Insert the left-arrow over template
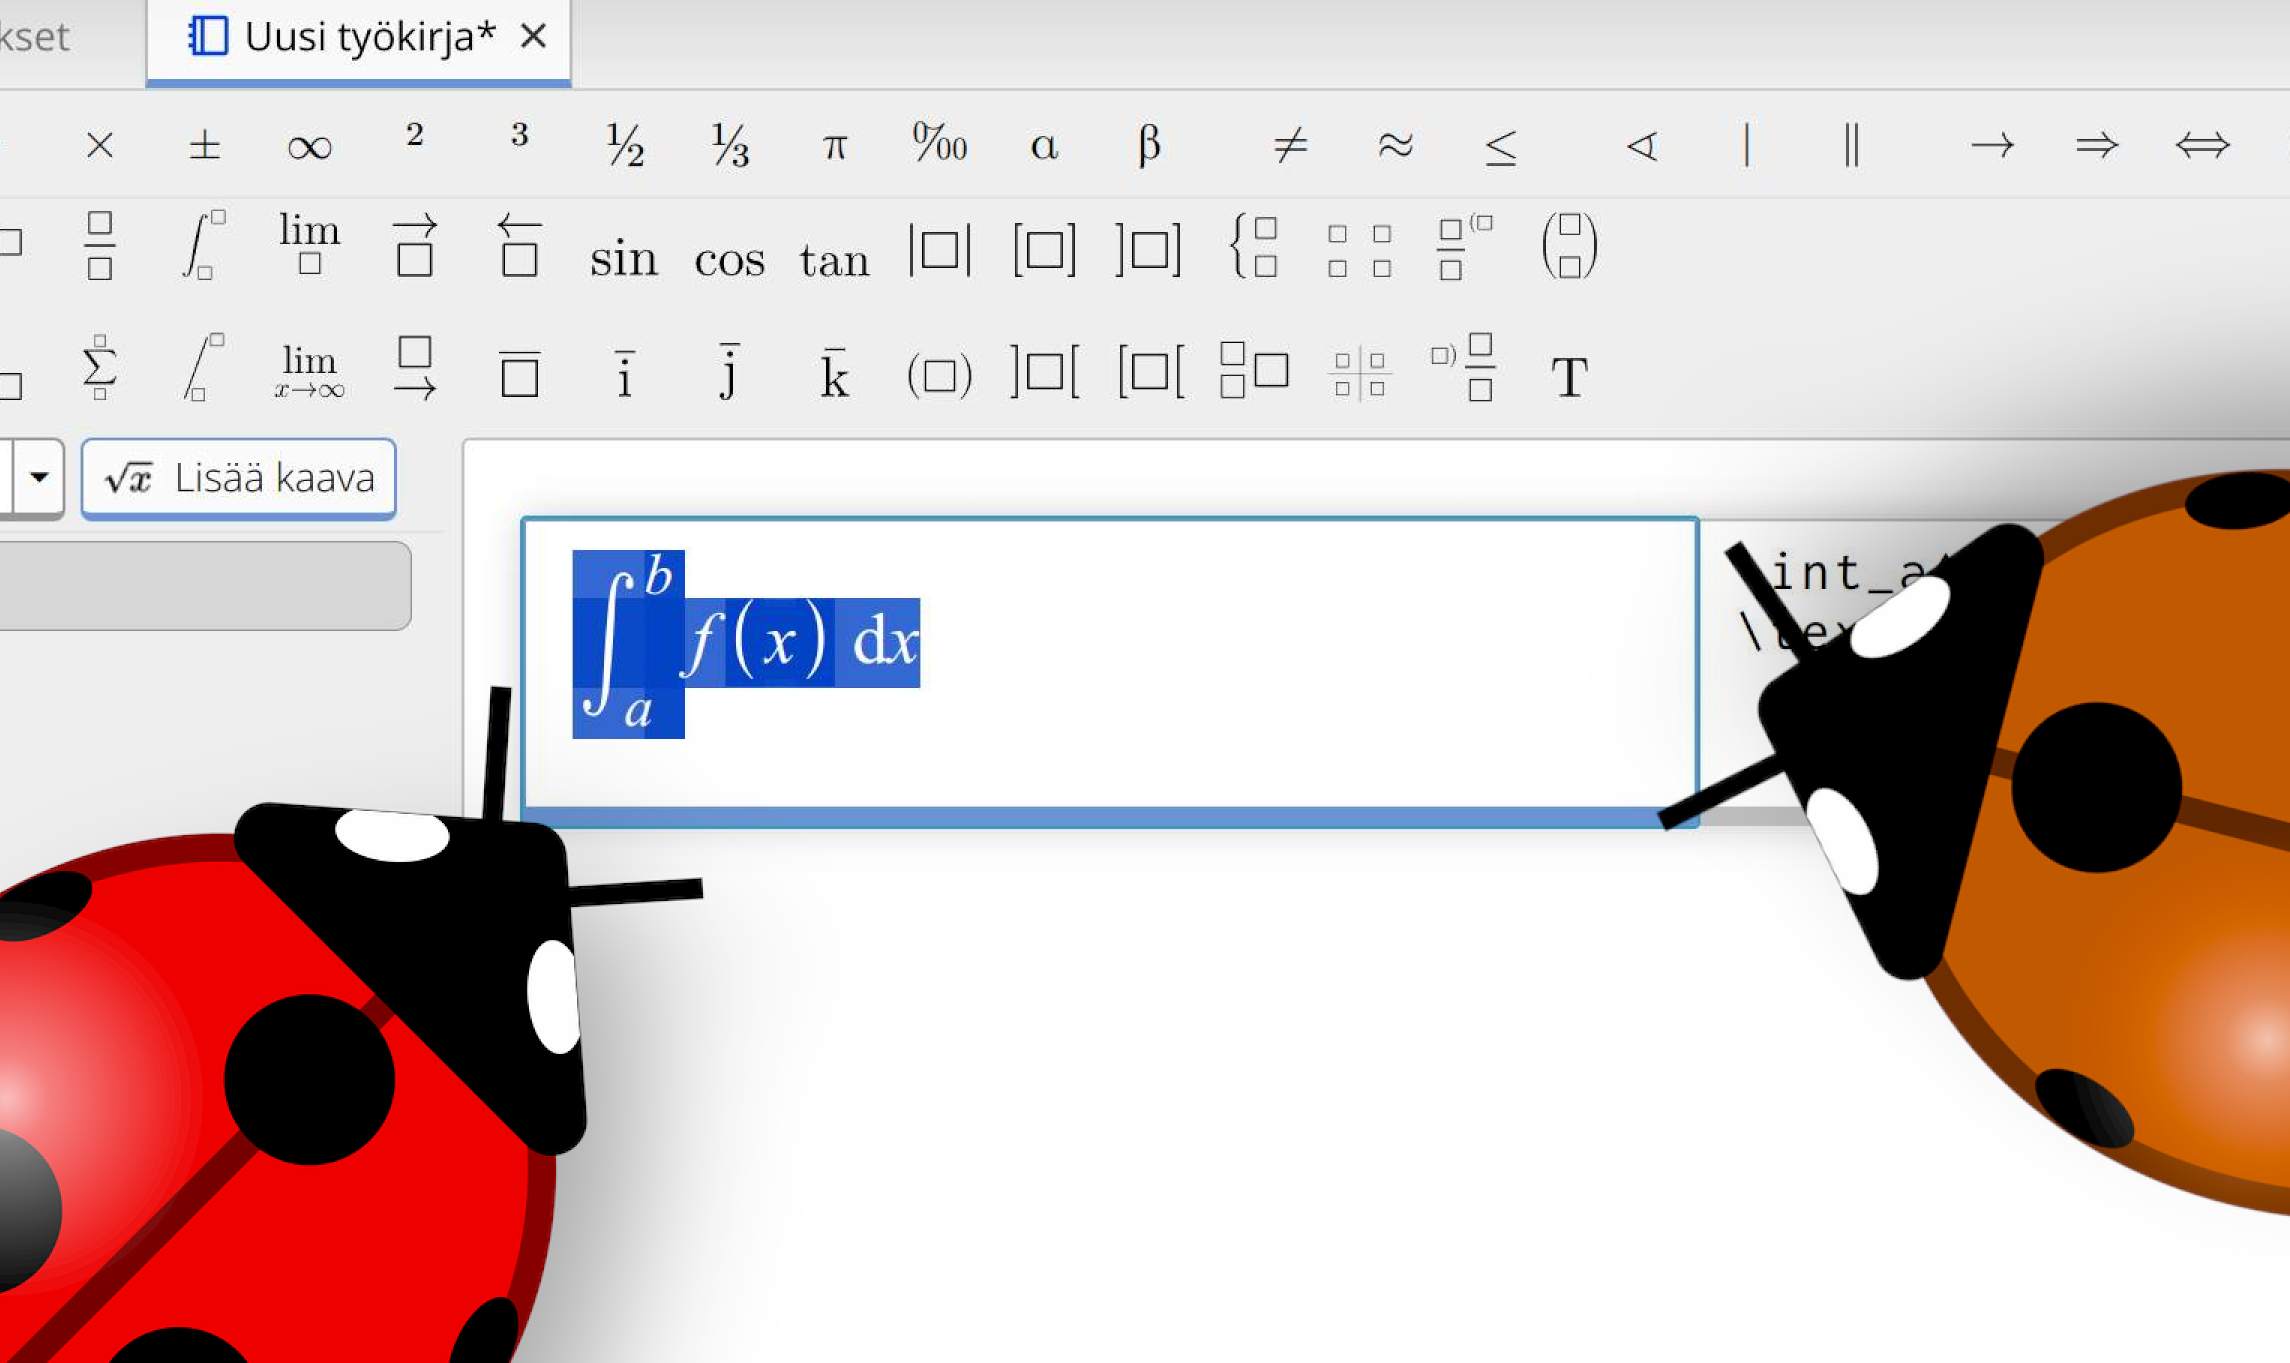 coord(519,245)
